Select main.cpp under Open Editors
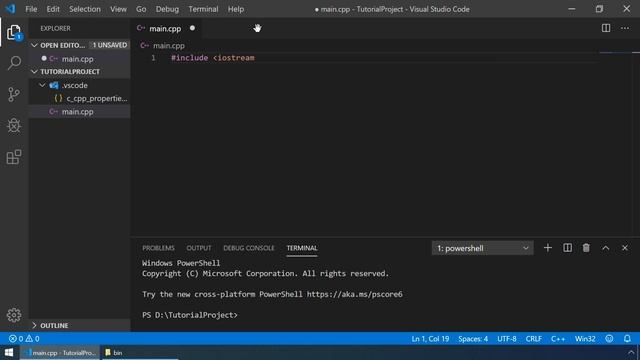 [x=79, y=59]
